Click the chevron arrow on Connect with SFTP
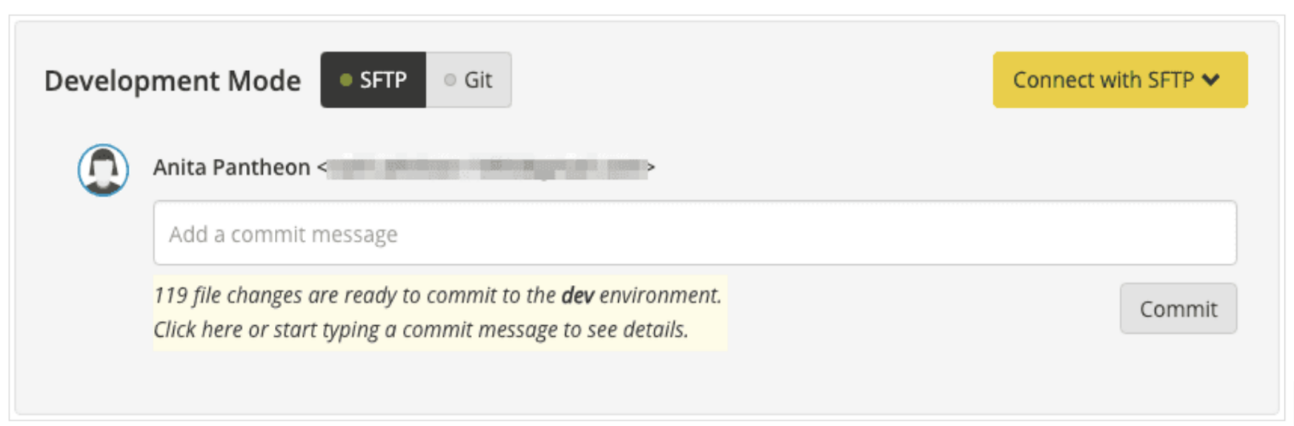Viewport: 1294px width, 426px height. (1211, 80)
